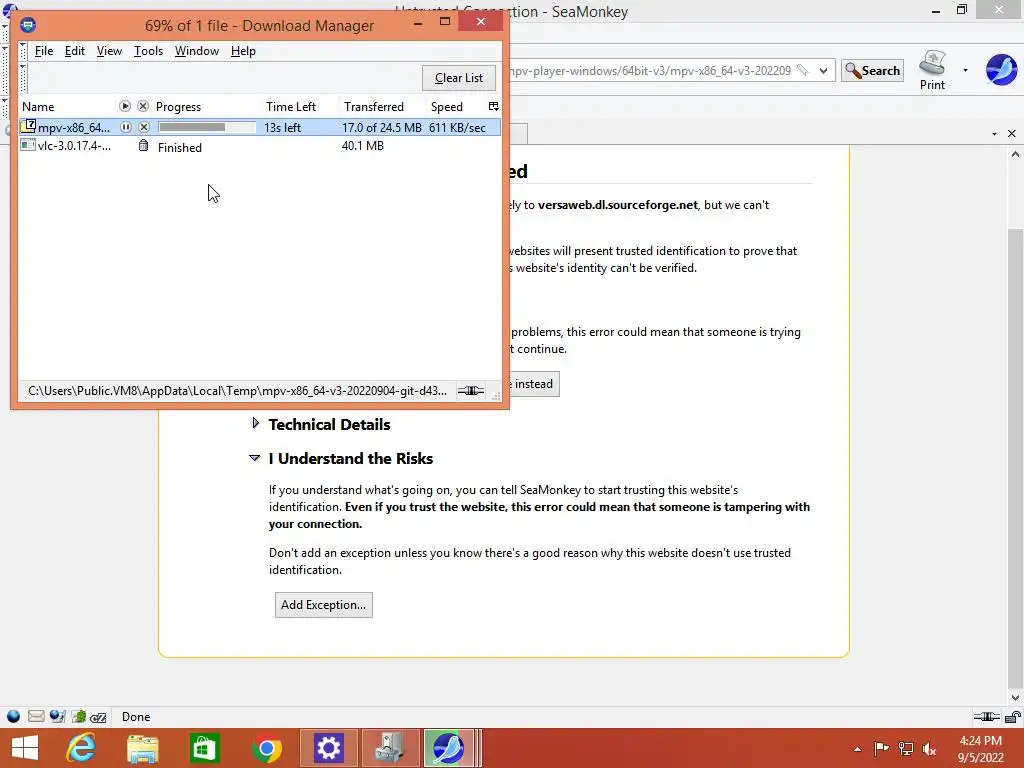The height and width of the screenshot is (768, 1024).
Task: Click the Search button in the browser
Action: [872, 71]
